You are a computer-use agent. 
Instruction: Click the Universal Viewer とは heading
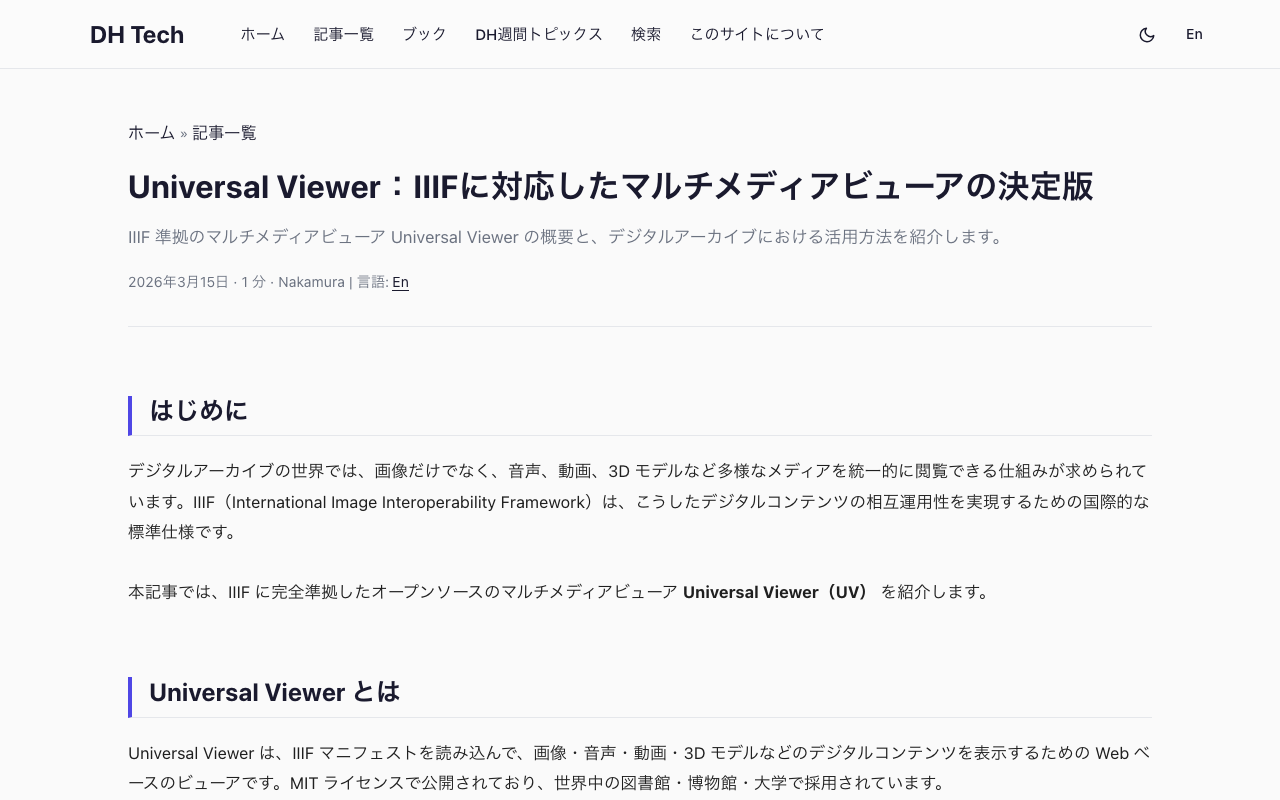click(274, 692)
